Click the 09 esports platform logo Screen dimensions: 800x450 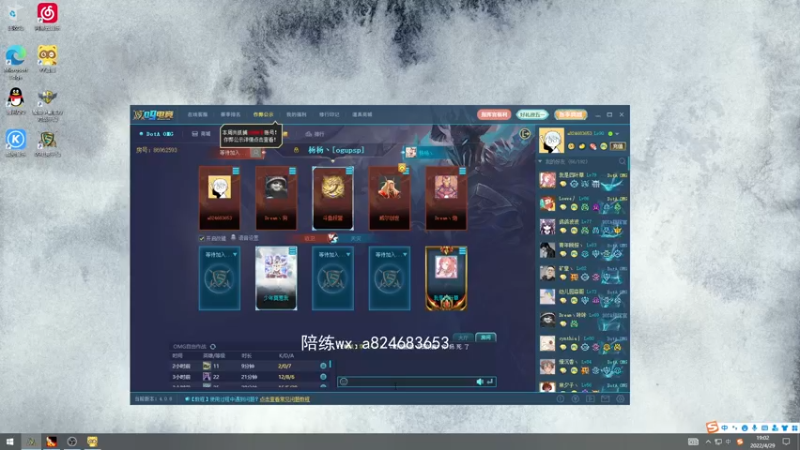(x=153, y=115)
